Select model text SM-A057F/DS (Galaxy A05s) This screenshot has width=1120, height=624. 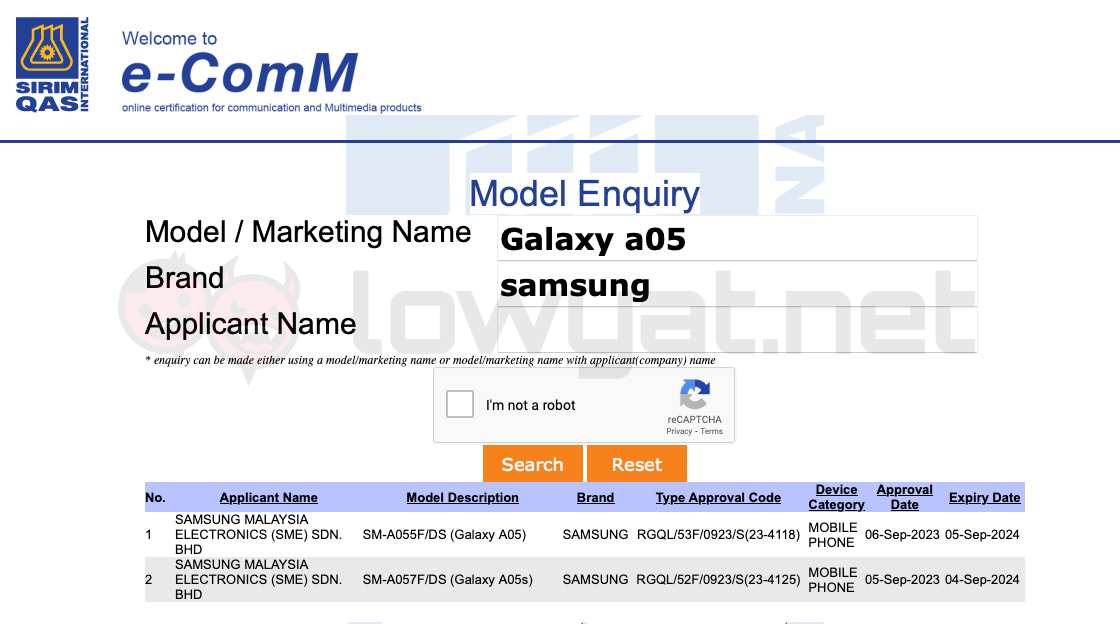[x=448, y=580]
